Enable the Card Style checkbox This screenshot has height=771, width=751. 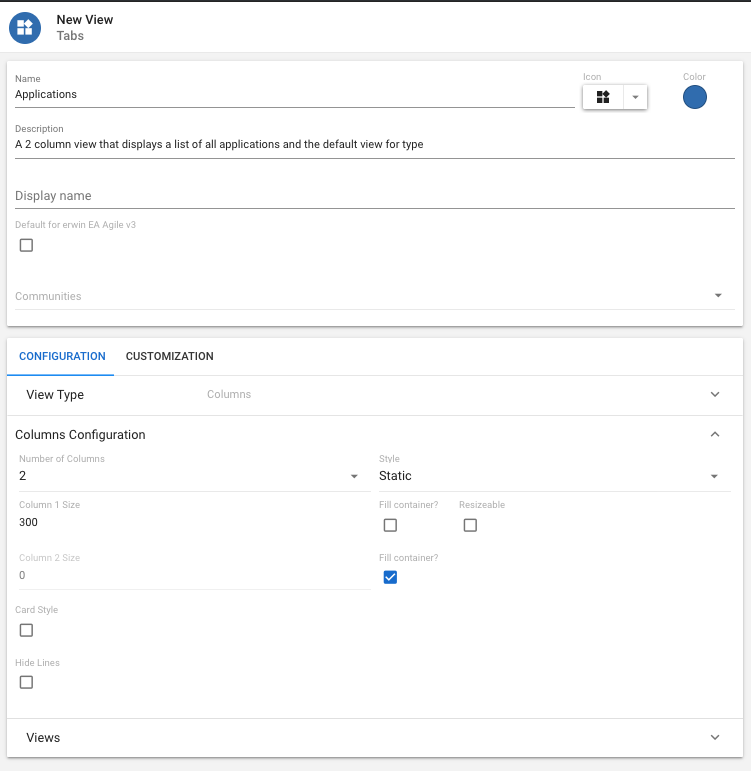(x=27, y=630)
